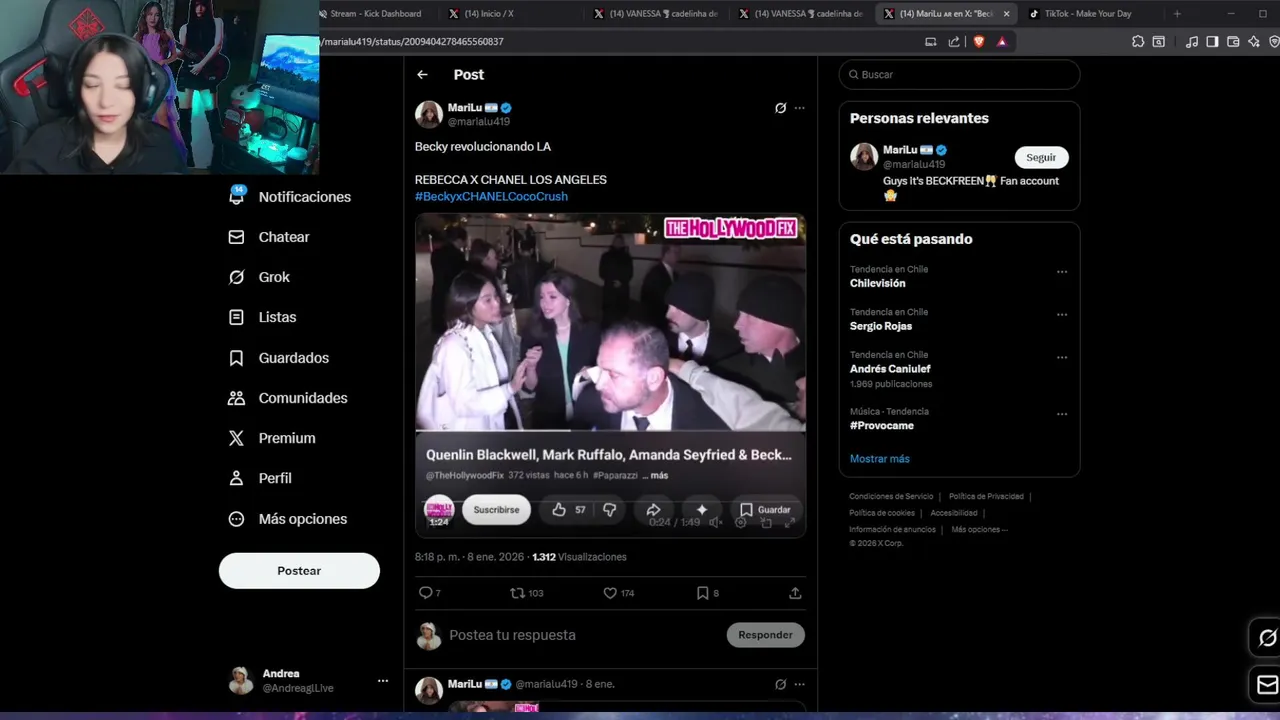Reply using the comment icon showing 7

click(x=430, y=593)
